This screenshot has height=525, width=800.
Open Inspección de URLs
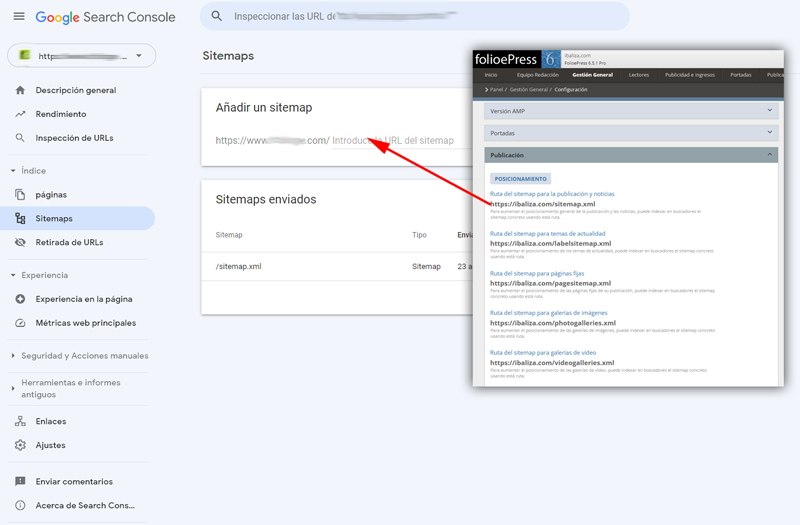[74, 138]
